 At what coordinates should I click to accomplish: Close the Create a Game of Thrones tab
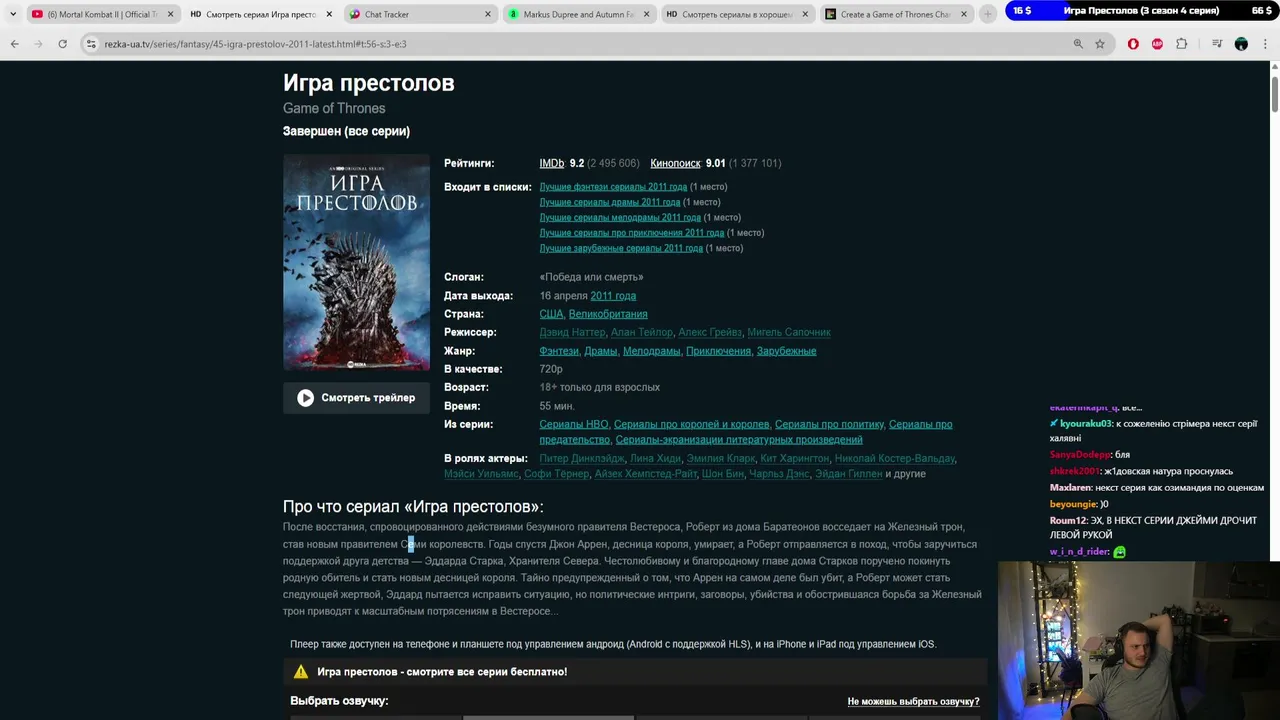tap(964, 14)
